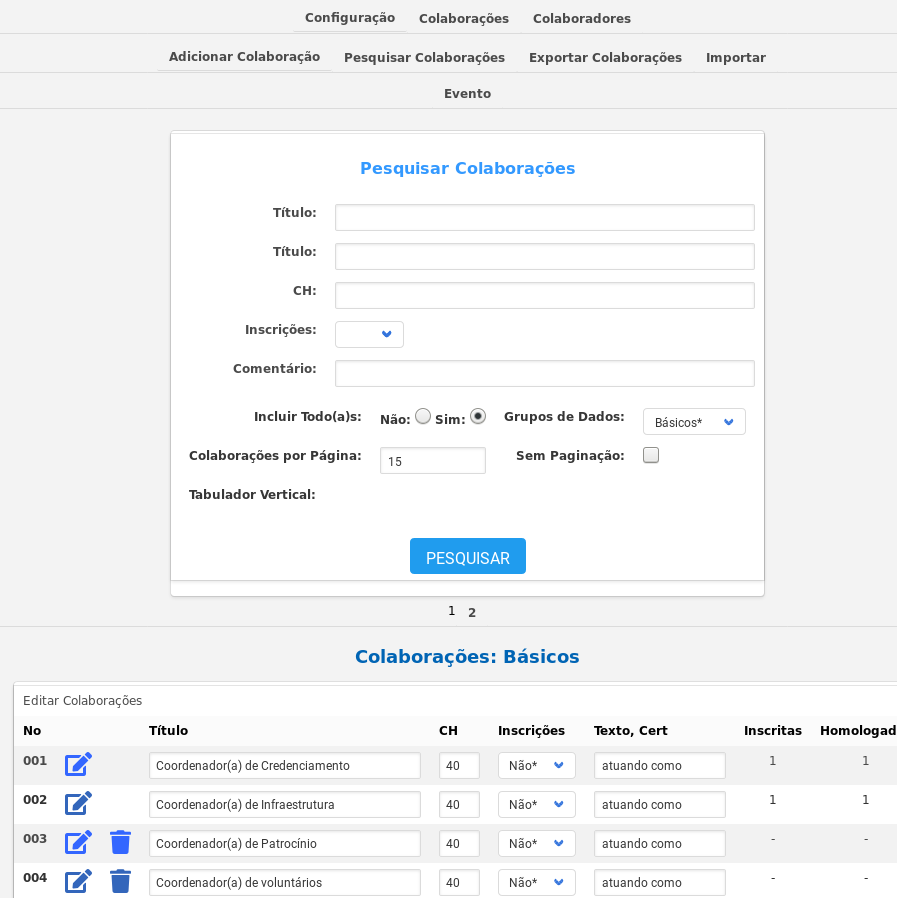
Task: Click Inscritas value in row 002
Action: 773,799
